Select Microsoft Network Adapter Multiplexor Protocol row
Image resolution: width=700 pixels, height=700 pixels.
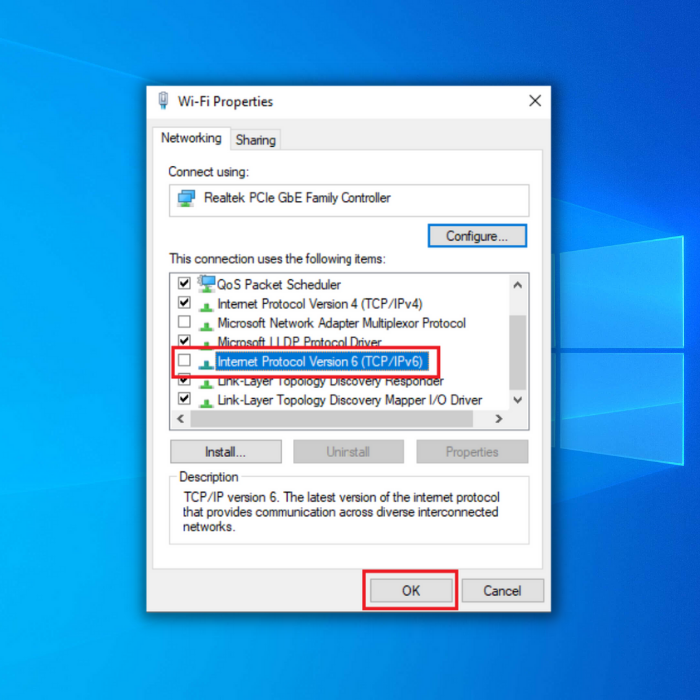click(x=342, y=323)
